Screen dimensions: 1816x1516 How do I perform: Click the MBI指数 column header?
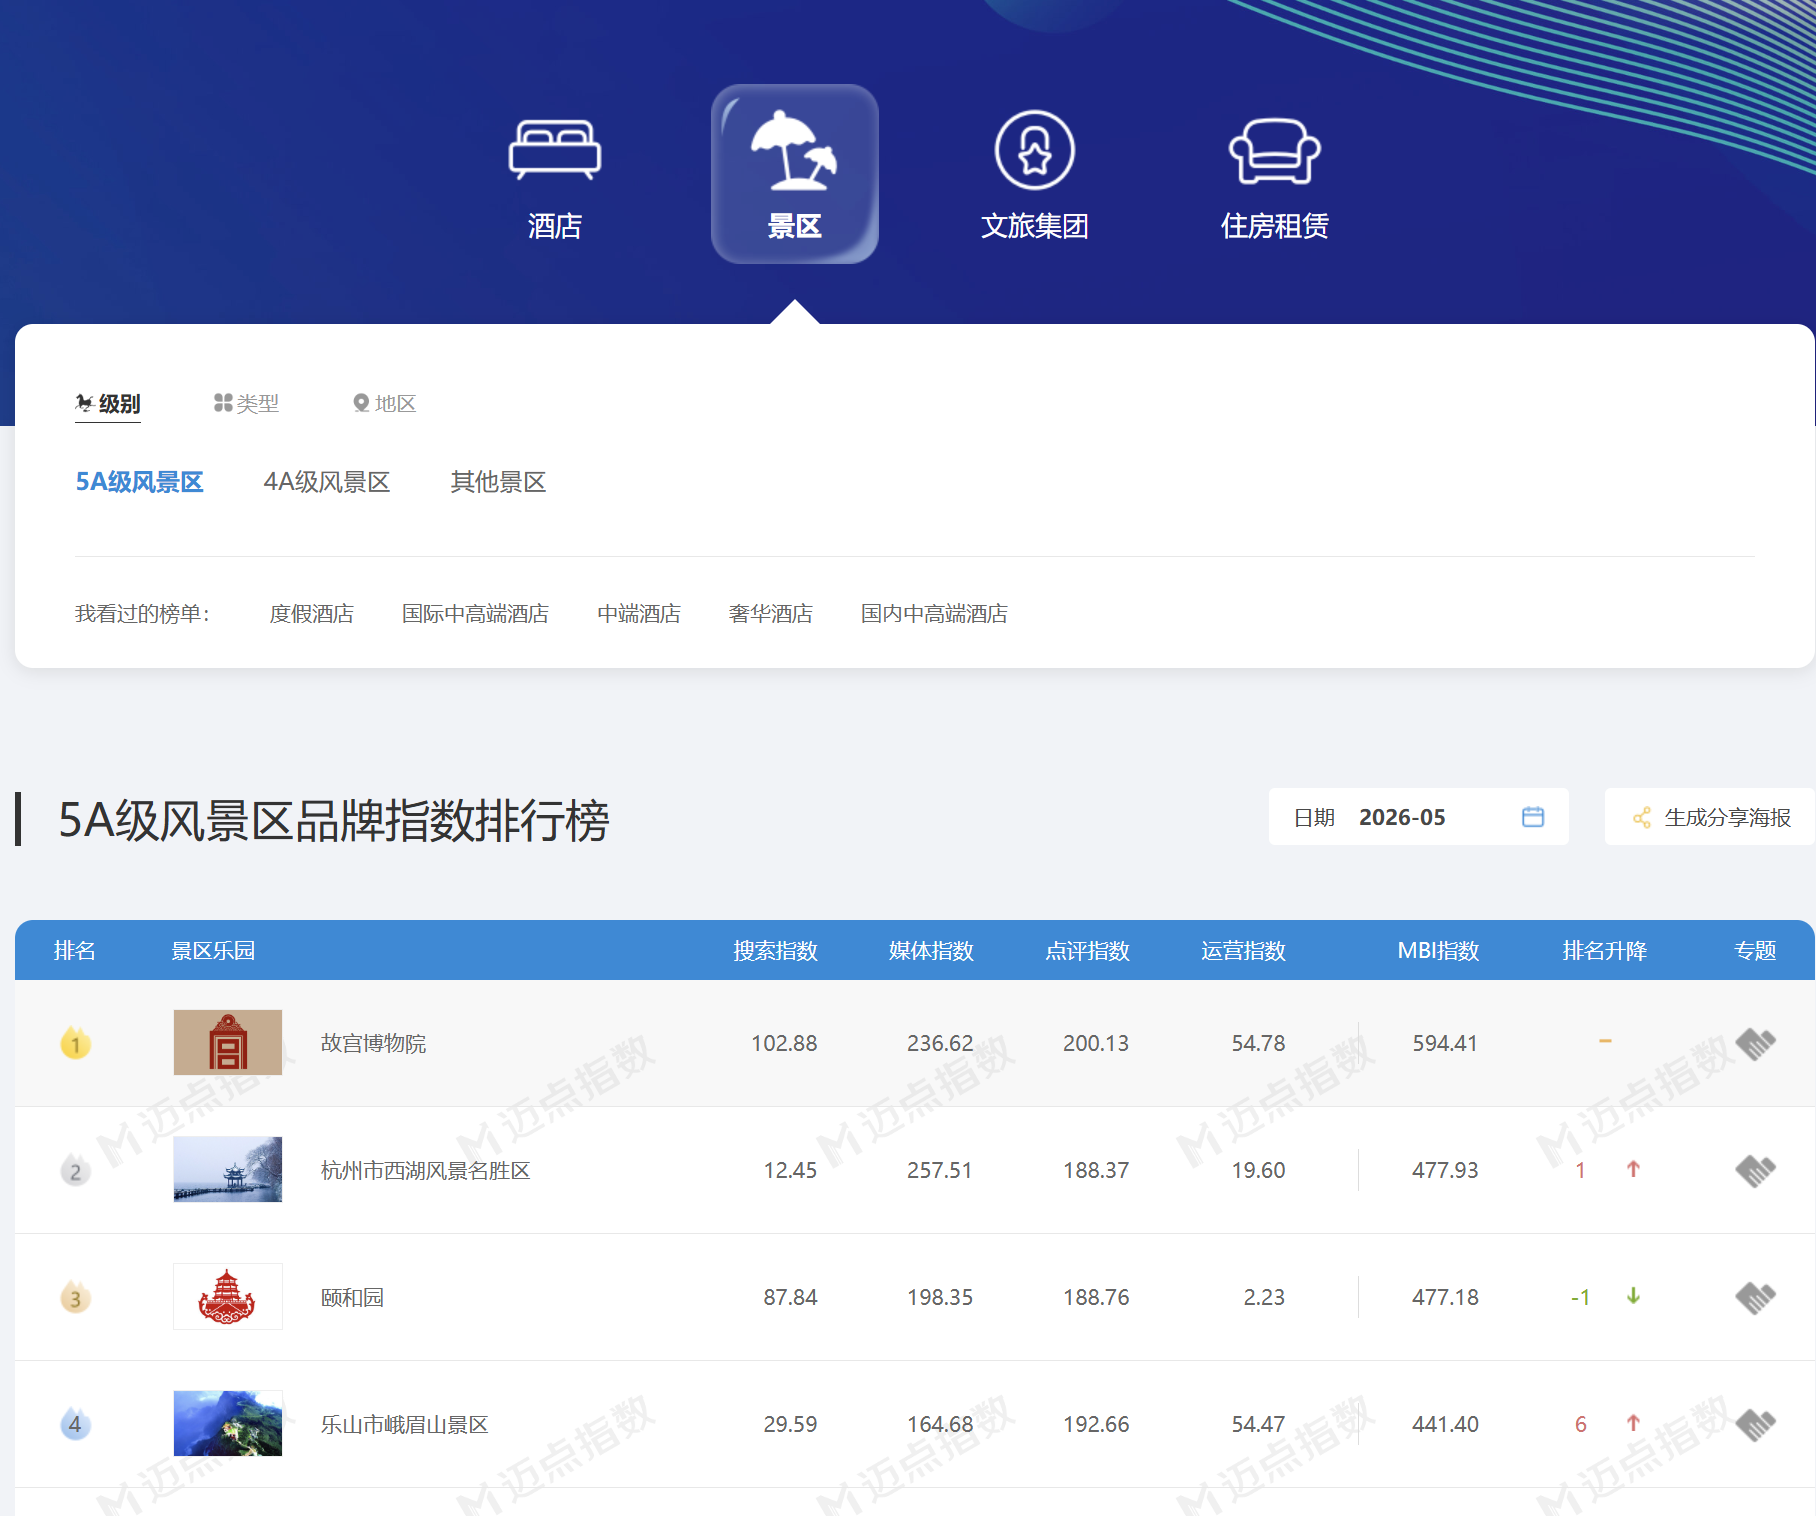pos(1439,950)
